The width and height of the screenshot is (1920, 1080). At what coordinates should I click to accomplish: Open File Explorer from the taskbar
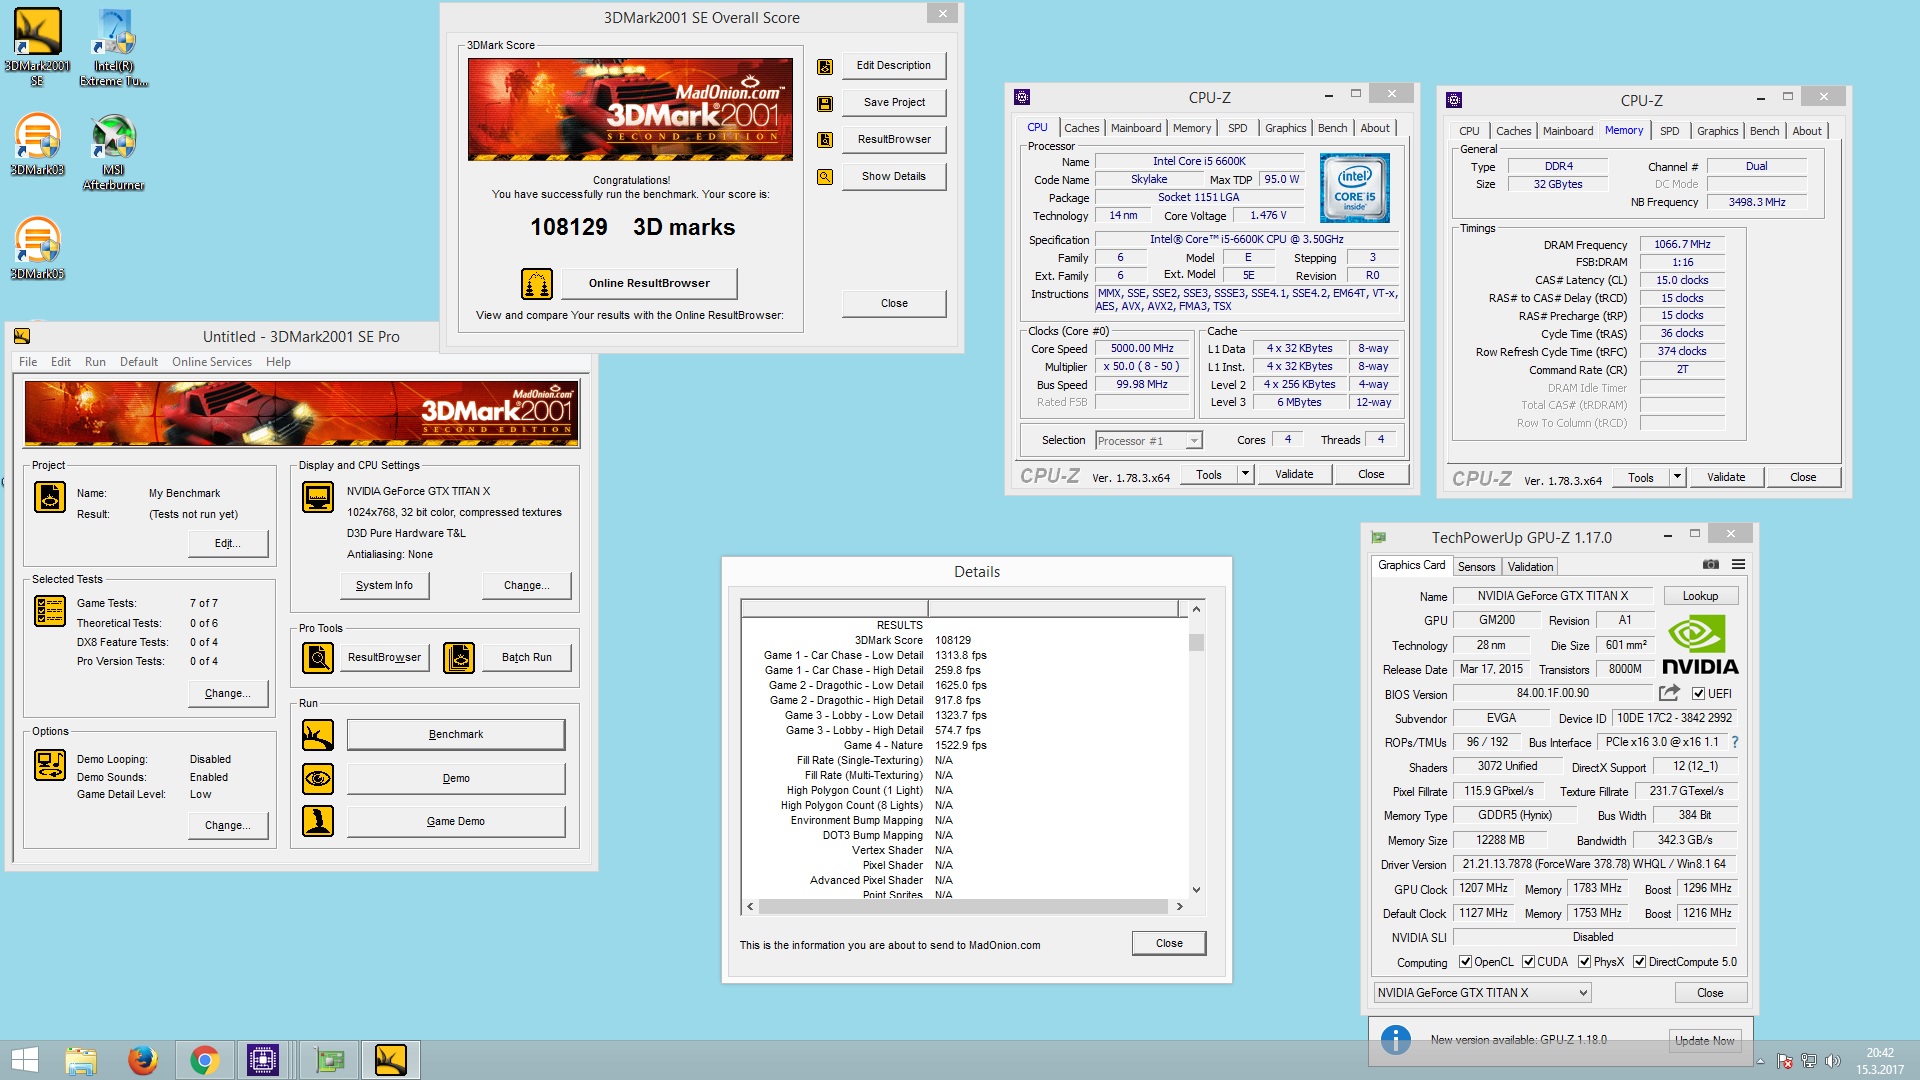[81, 1060]
